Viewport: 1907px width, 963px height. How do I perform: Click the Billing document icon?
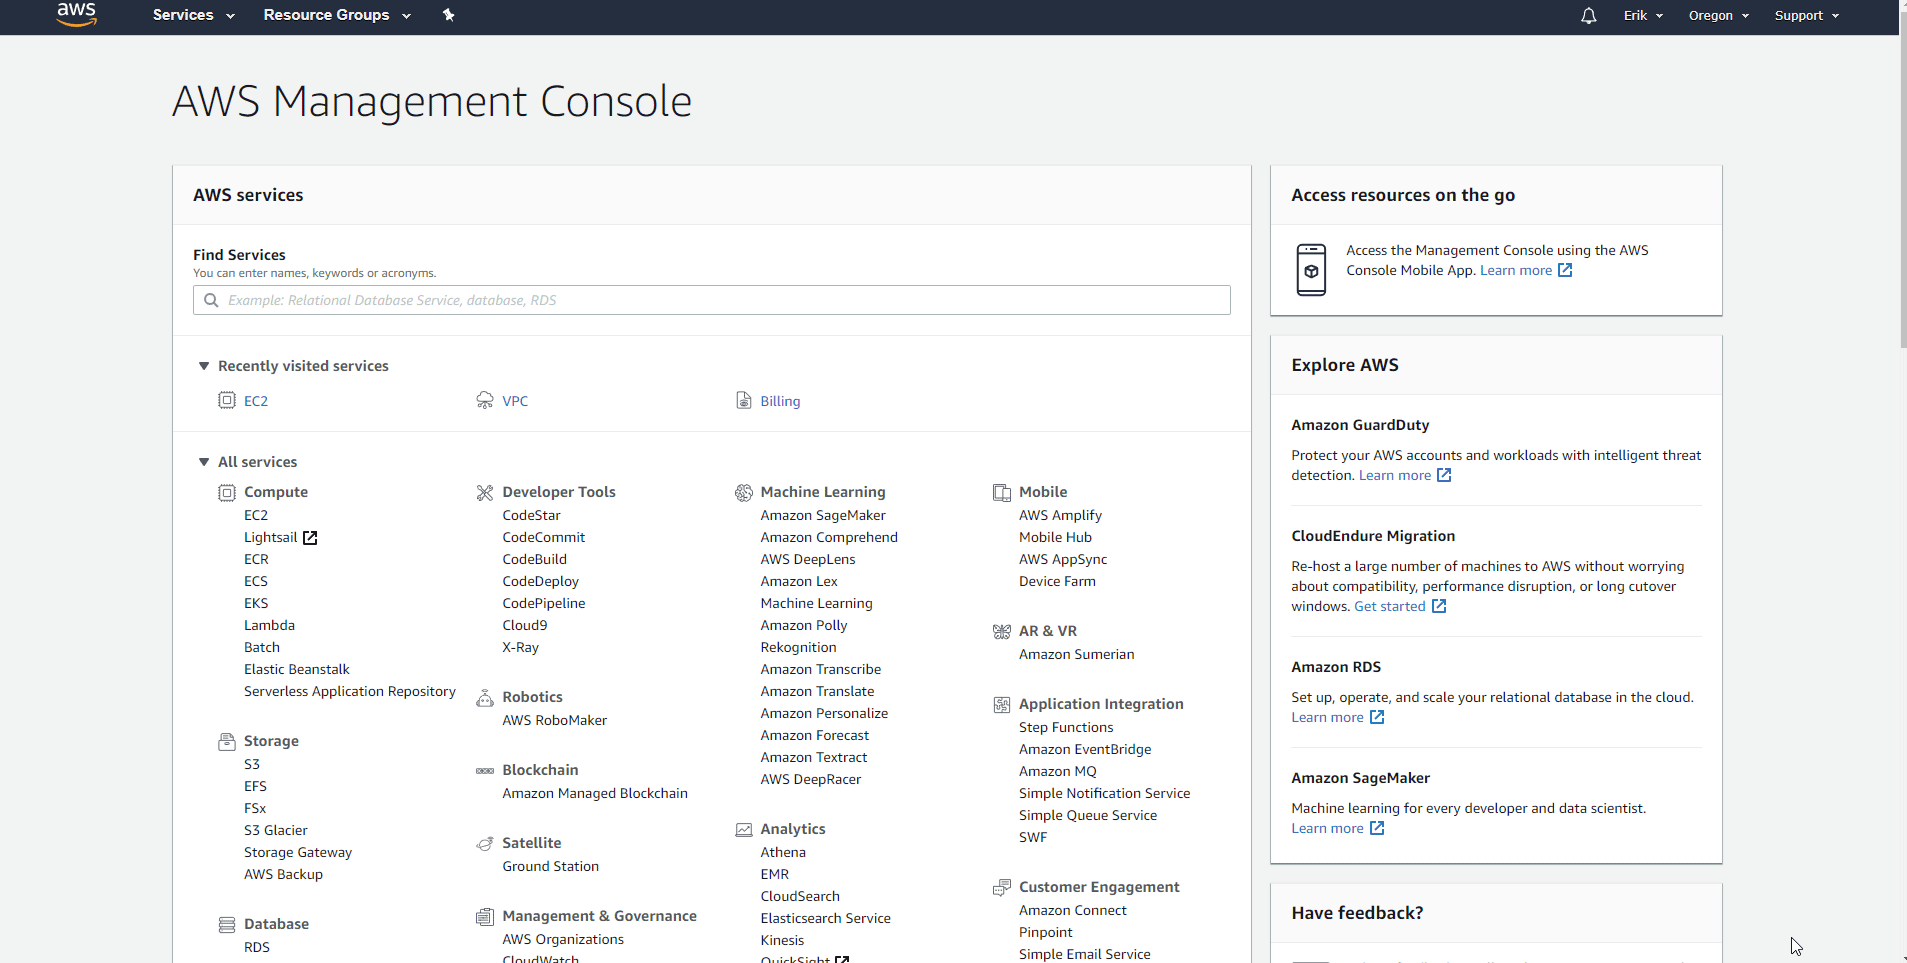pyautogui.click(x=744, y=400)
